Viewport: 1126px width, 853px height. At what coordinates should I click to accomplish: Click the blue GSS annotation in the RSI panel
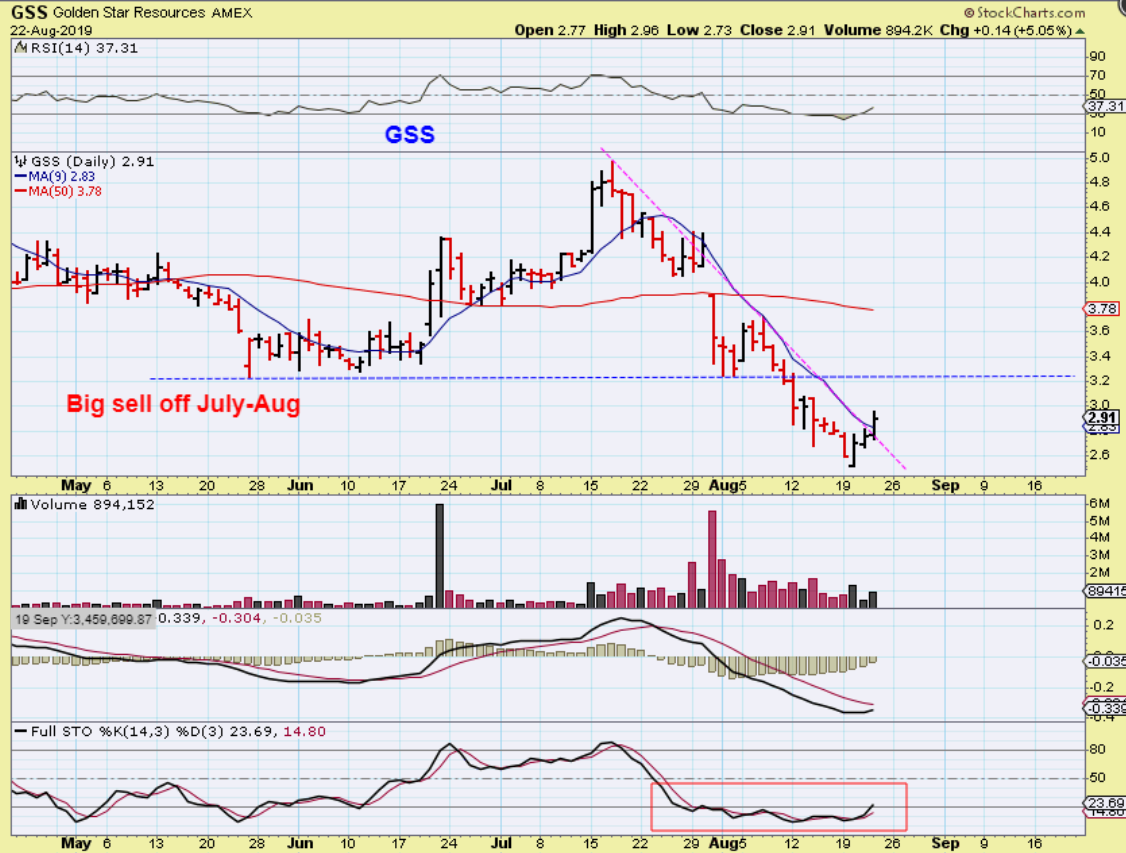409,134
